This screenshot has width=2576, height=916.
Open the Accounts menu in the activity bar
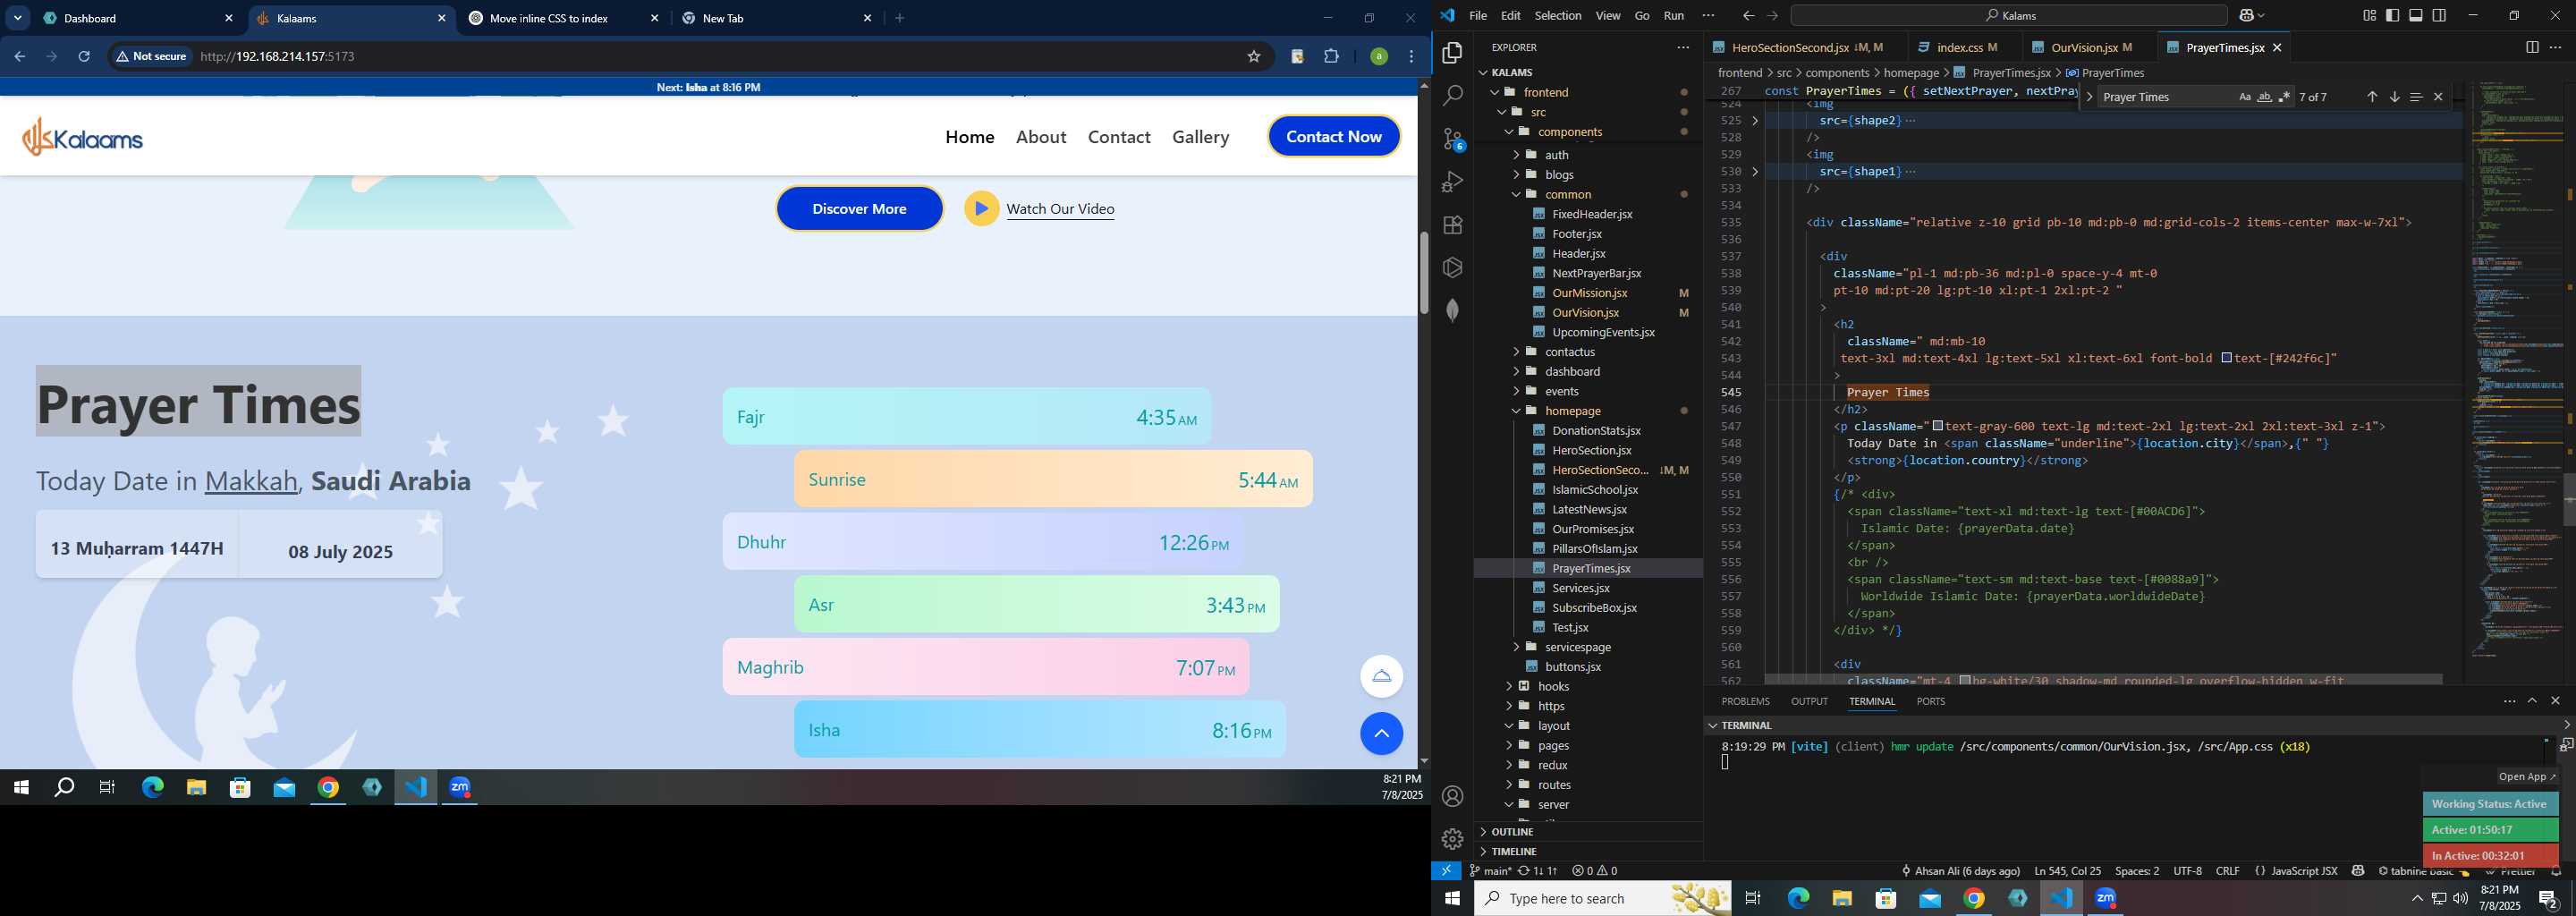click(1452, 797)
